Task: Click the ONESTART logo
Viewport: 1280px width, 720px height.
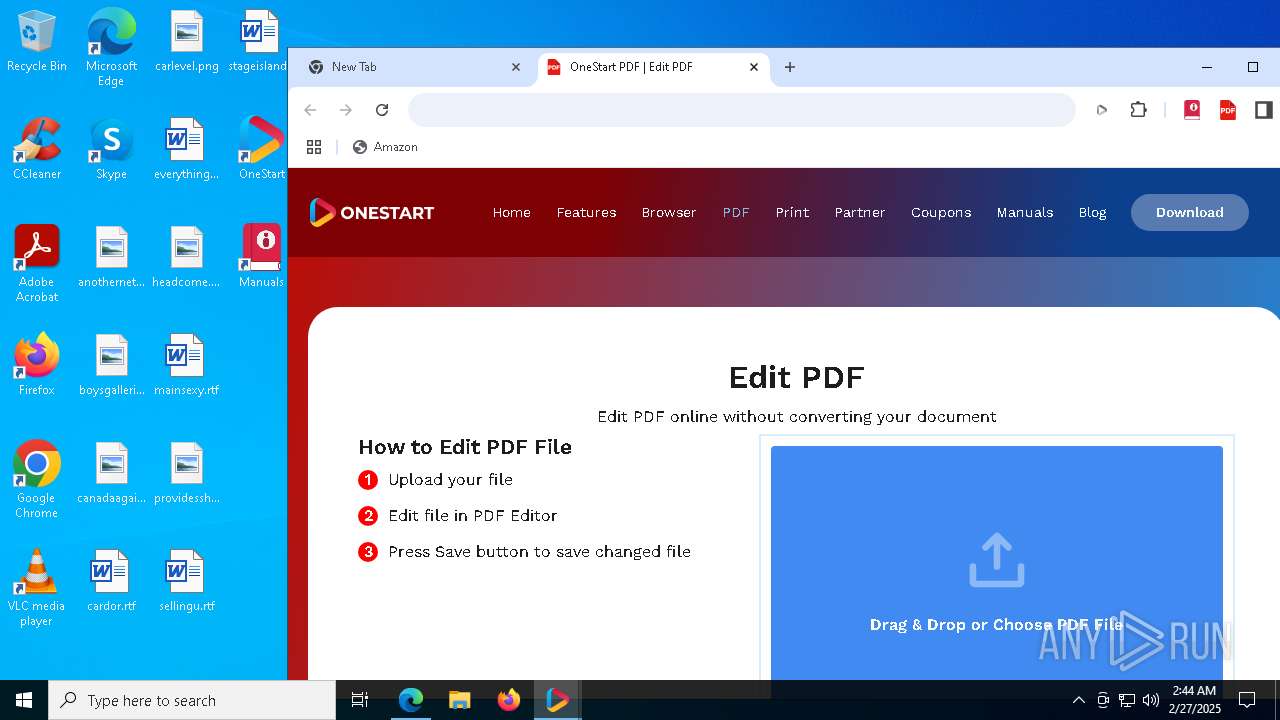Action: pos(371,212)
